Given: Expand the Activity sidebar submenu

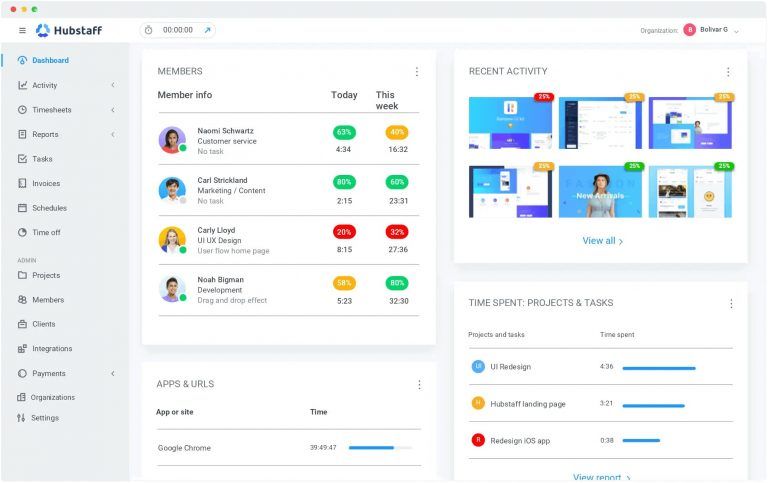Looking at the screenshot, I should point(112,86).
